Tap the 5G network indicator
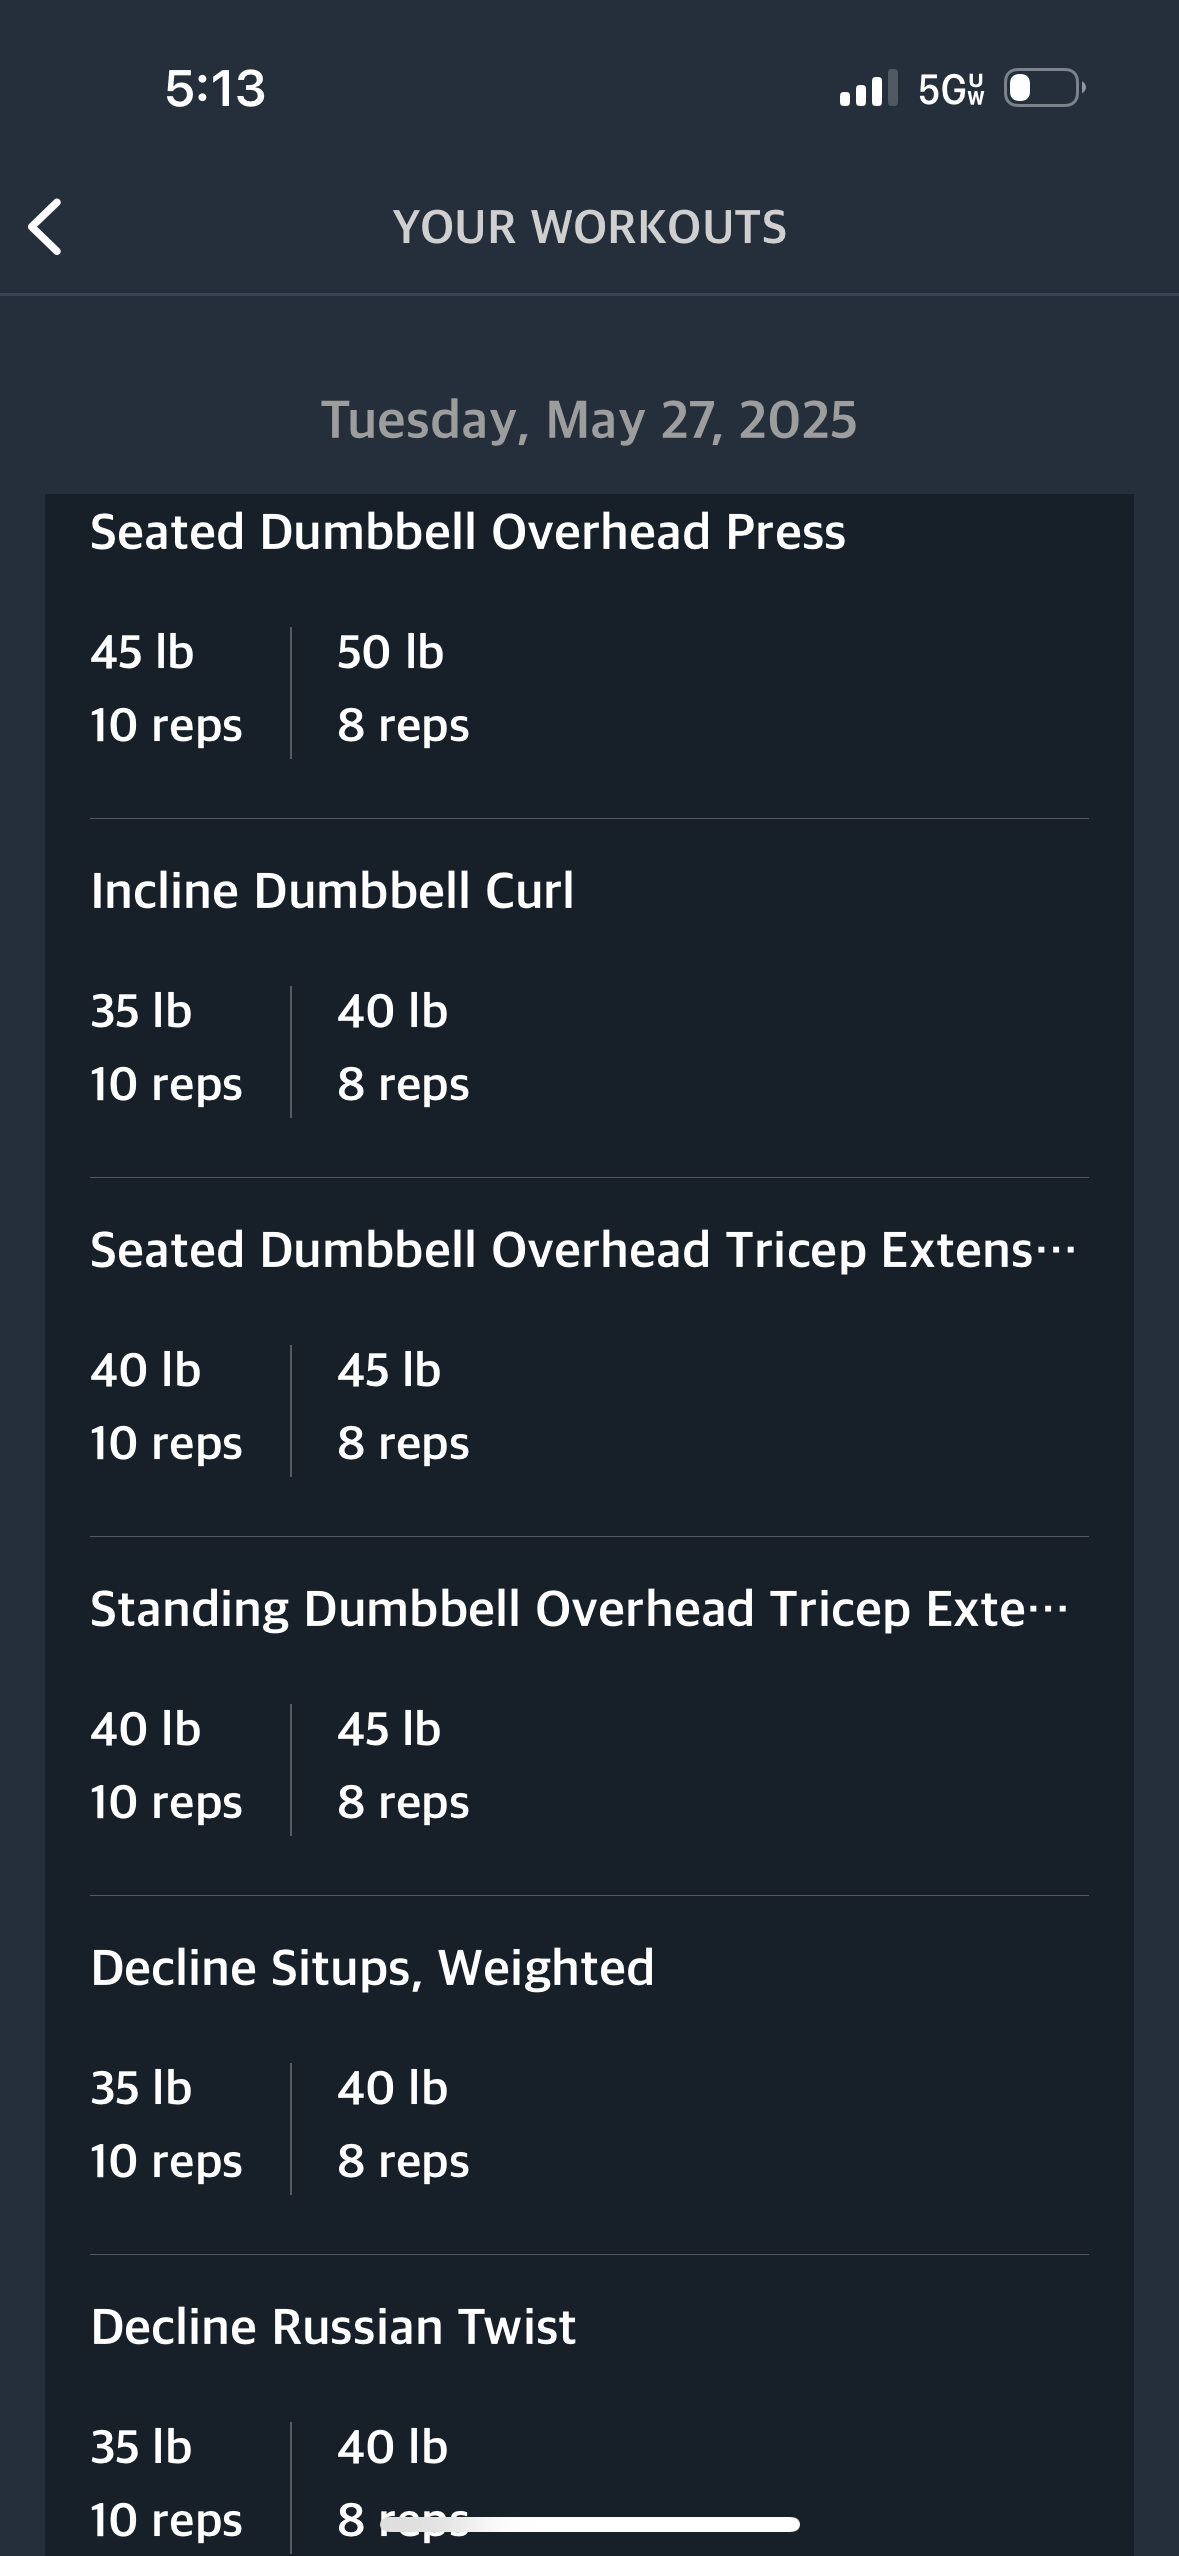The height and width of the screenshot is (2556, 1179). click(951, 89)
